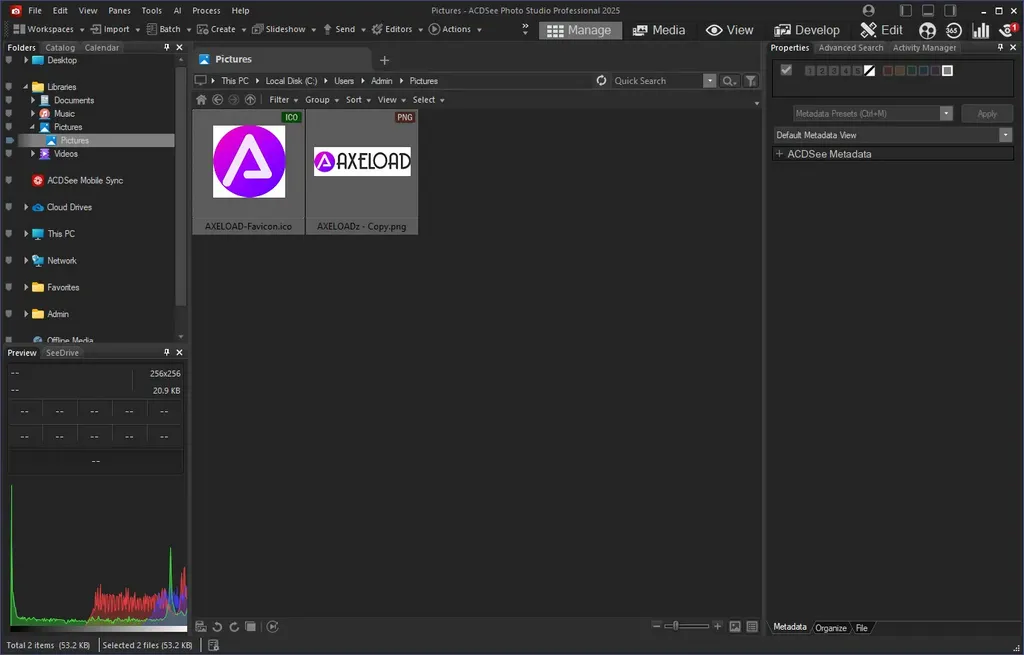Expand the Favorites tree node

point(26,287)
